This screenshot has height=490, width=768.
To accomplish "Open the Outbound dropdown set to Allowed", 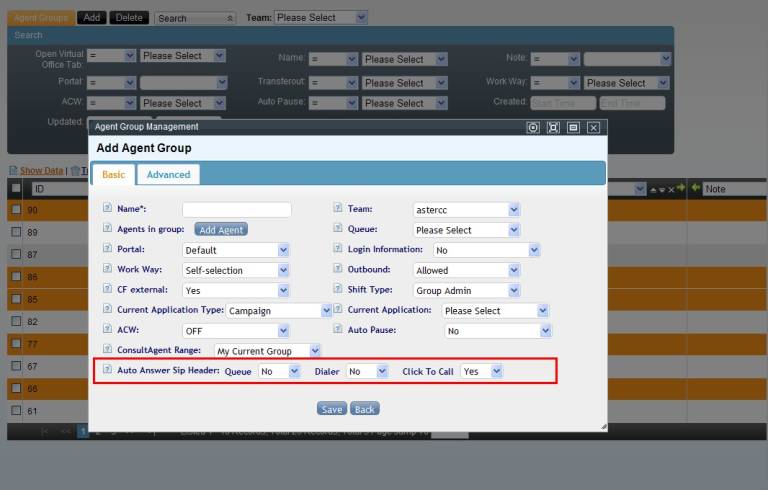I will (x=466, y=270).
